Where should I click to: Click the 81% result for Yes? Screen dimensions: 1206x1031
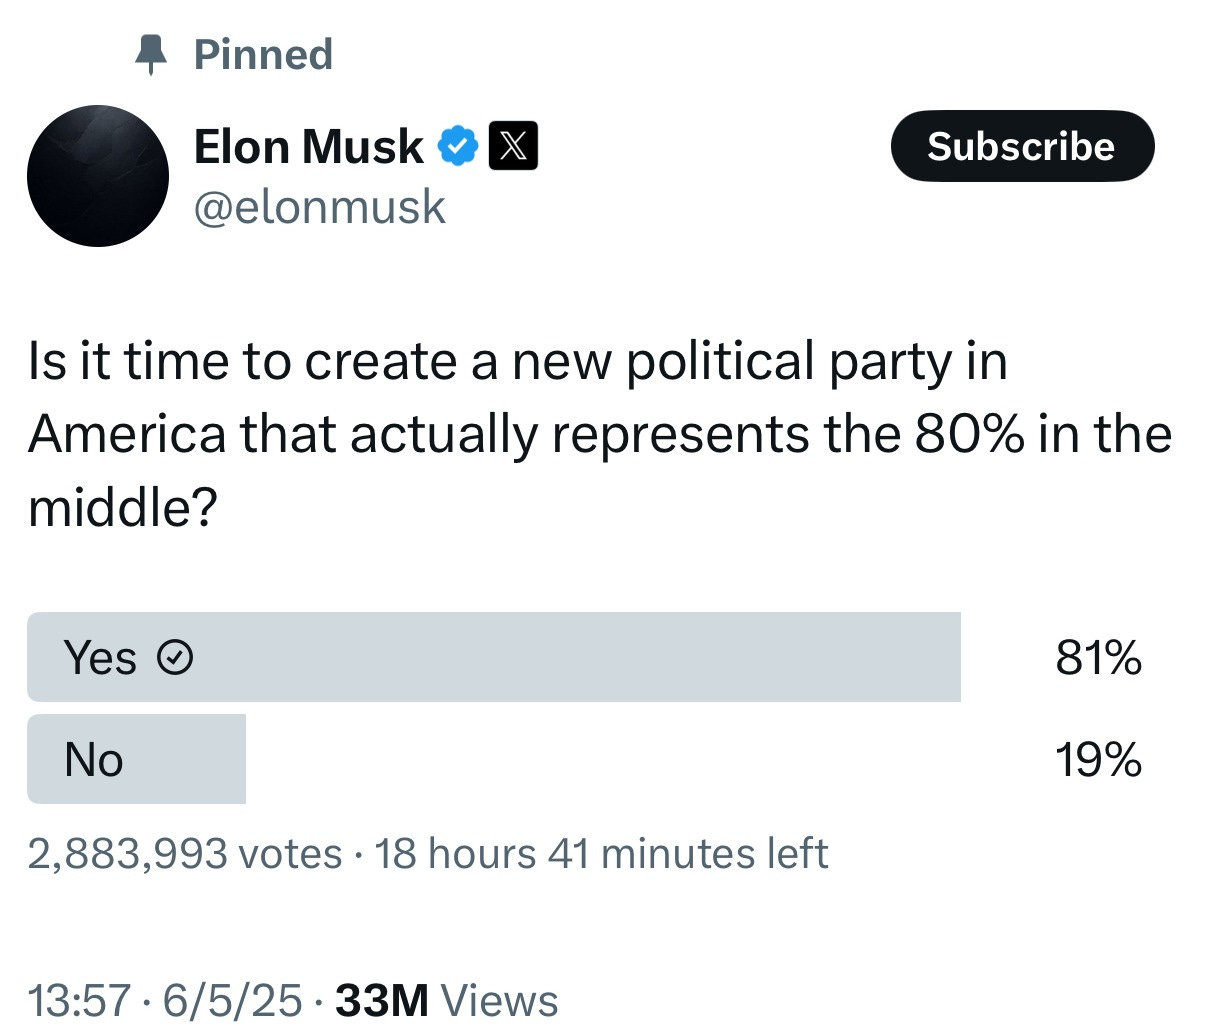coord(1098,658)
